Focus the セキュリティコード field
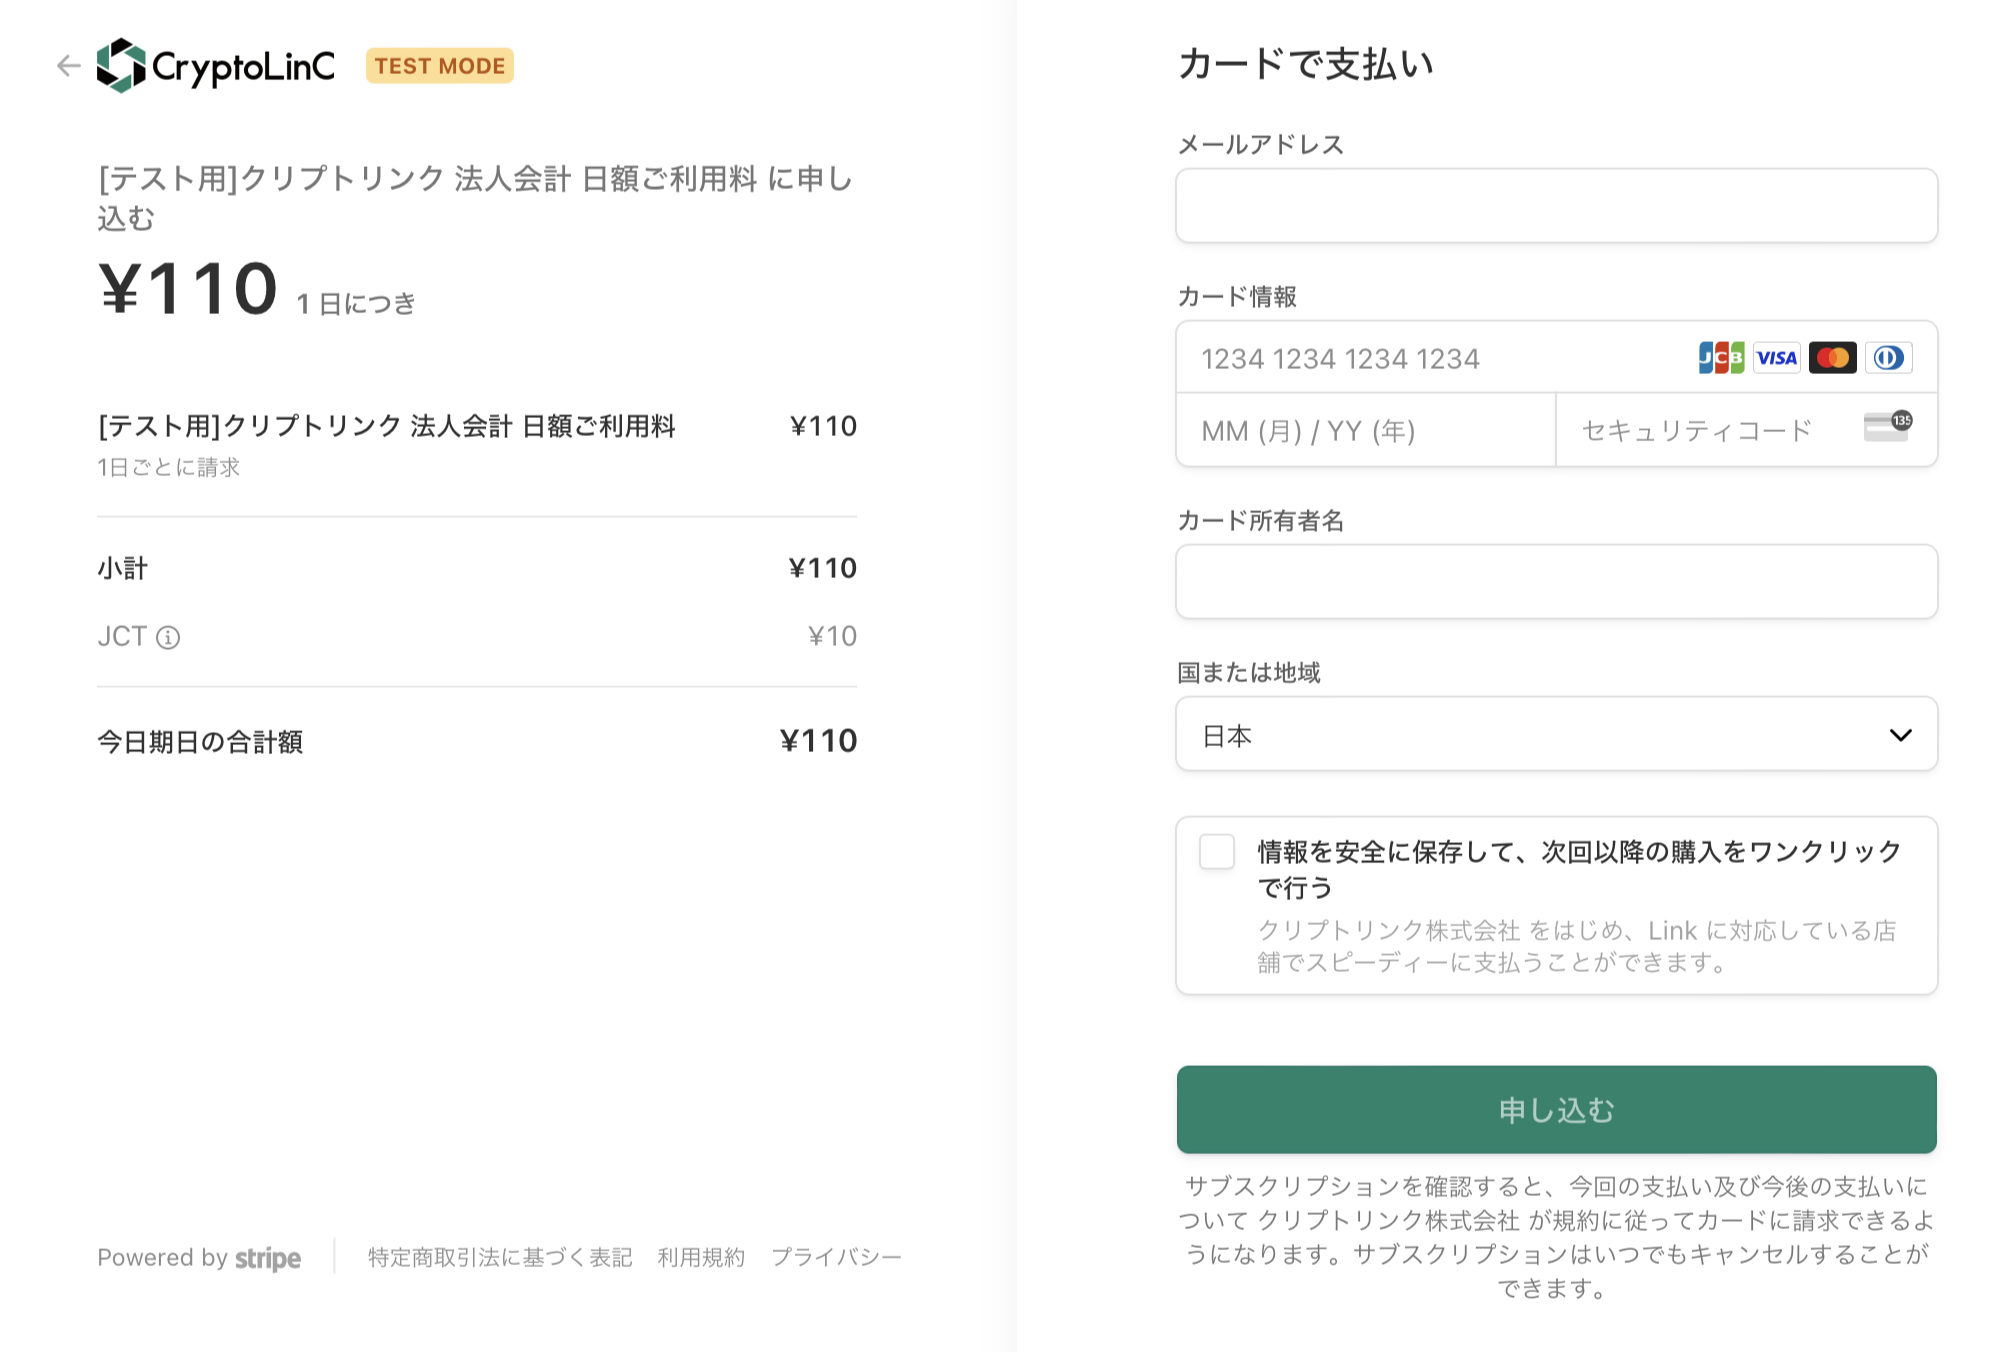 1747,430
